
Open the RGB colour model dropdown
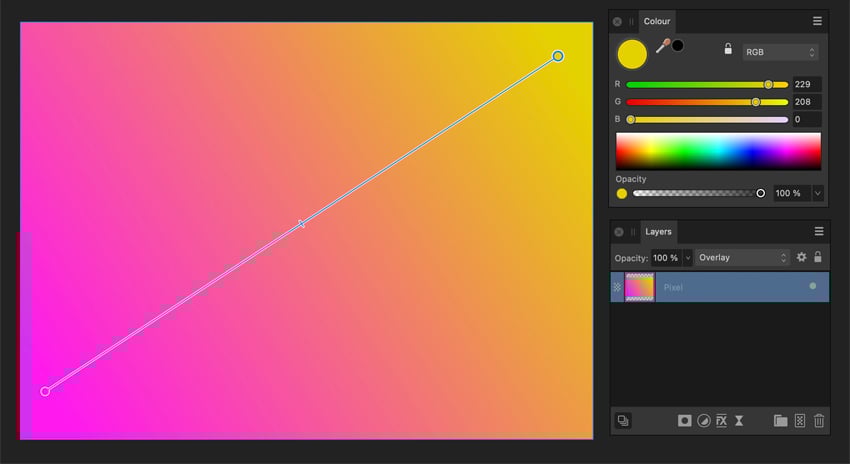780,52
